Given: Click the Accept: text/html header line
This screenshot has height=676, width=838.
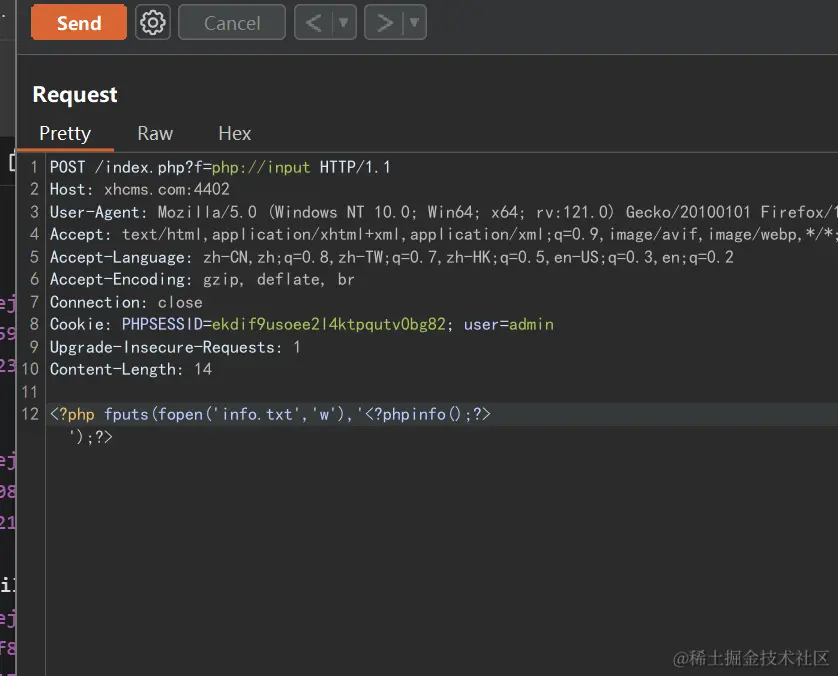Looking at the screenshot, I should point(443,235).
